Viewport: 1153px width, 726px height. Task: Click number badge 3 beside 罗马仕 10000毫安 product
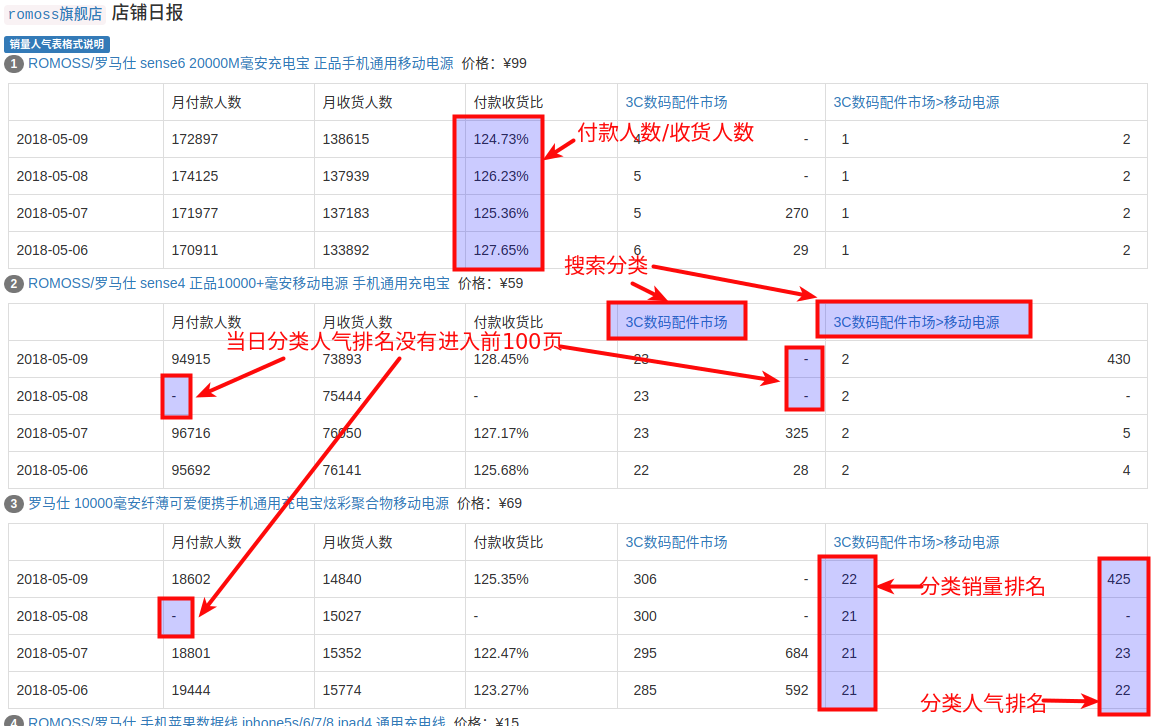(14, 504)
